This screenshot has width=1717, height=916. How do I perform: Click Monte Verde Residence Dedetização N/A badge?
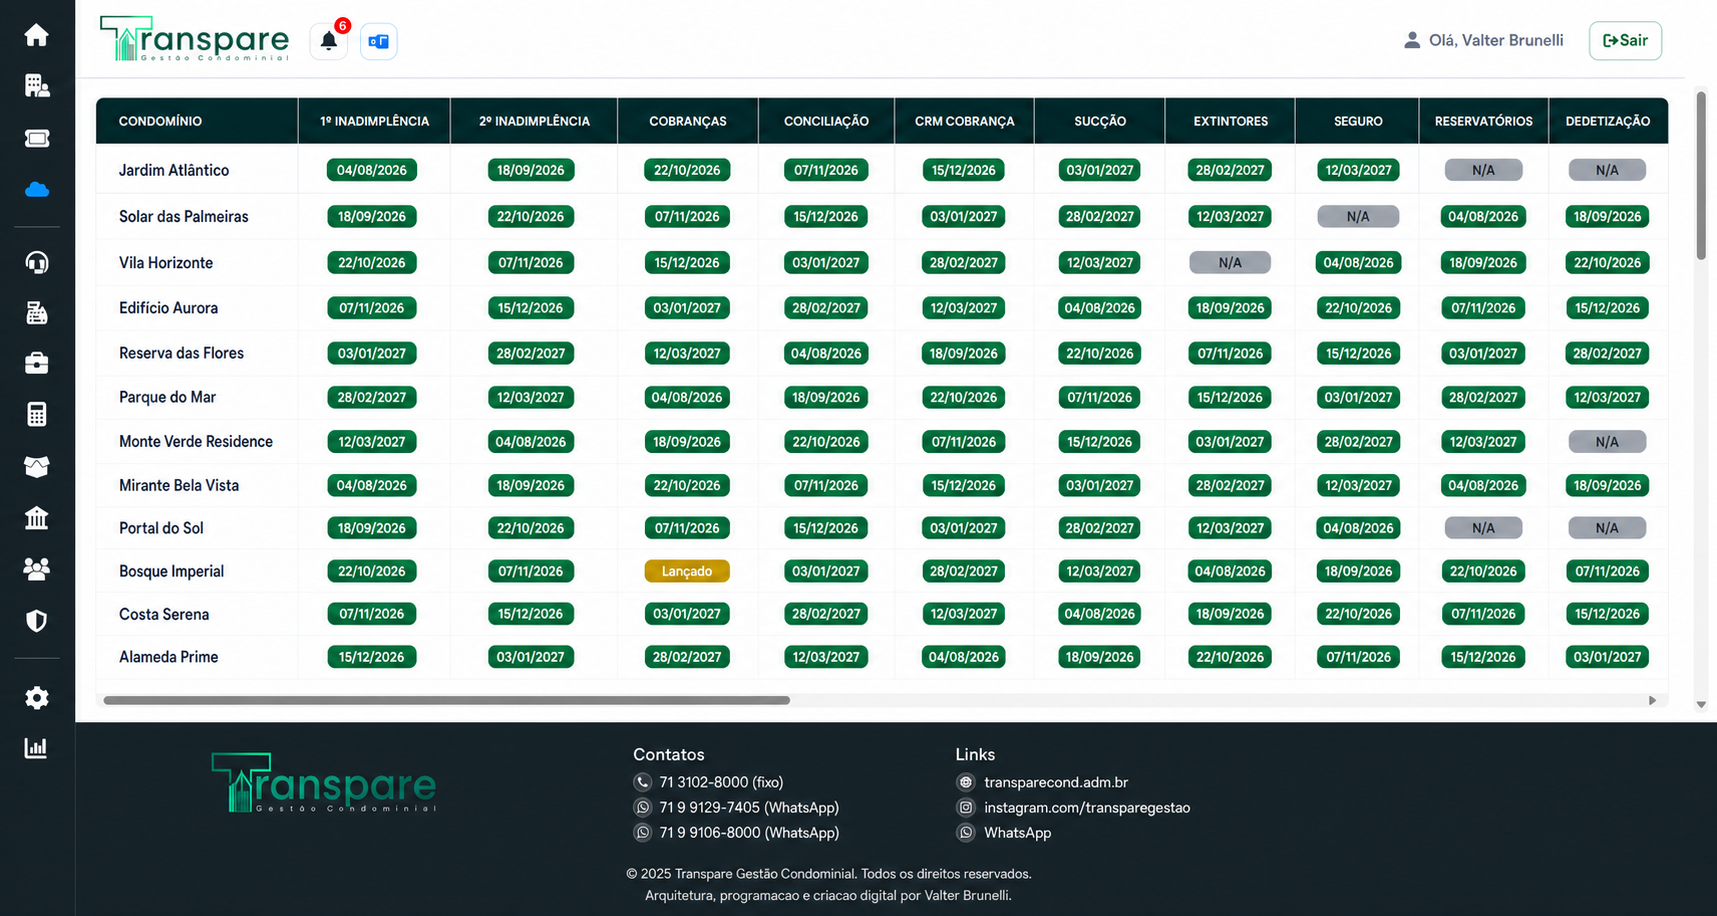(1607, 441)
